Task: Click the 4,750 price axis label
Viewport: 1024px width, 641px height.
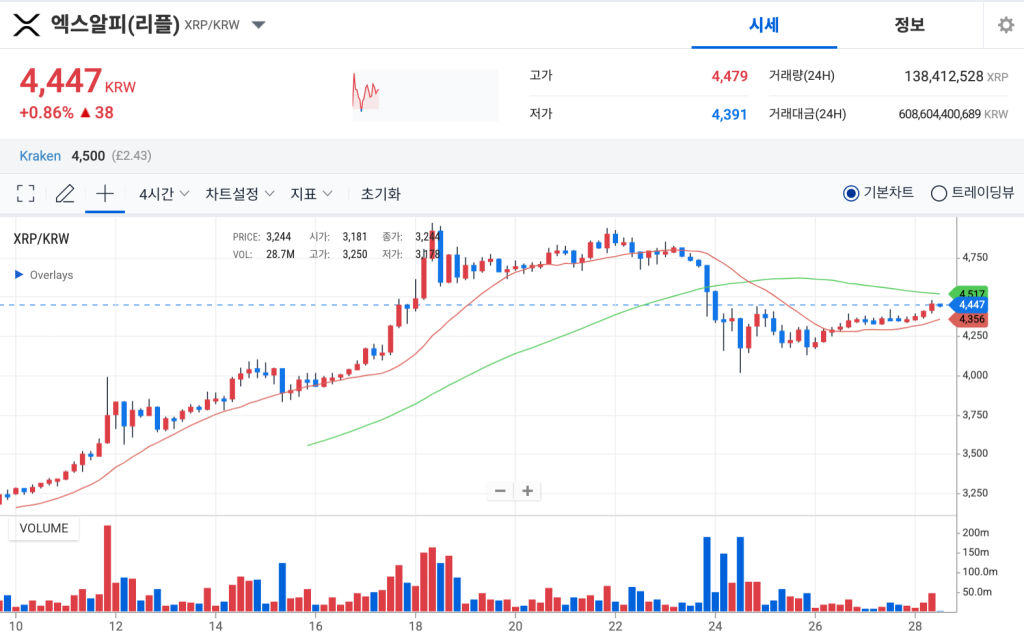Action: click(x=974, y=257)
